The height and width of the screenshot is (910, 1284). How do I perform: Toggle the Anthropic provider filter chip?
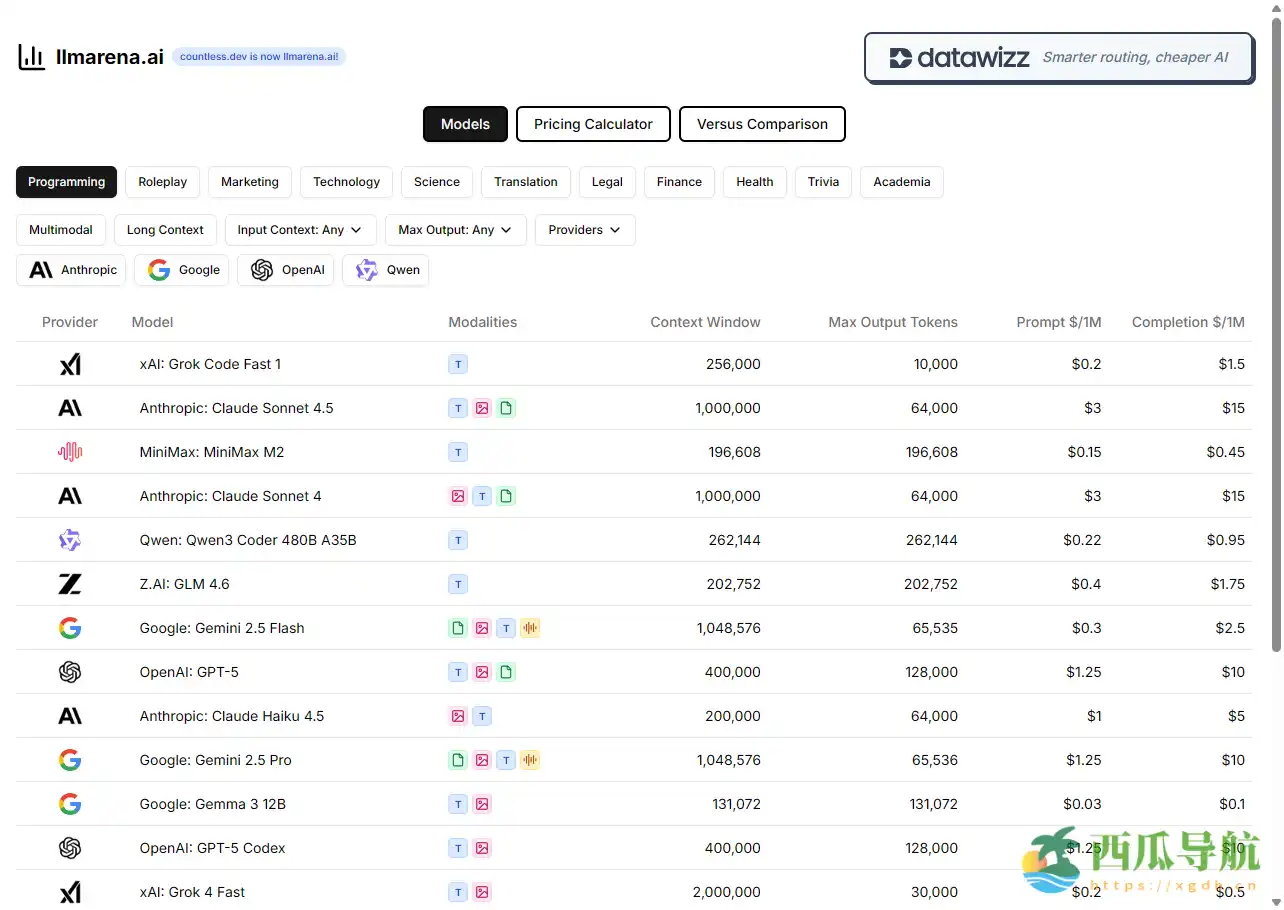[x=72, y=270]
